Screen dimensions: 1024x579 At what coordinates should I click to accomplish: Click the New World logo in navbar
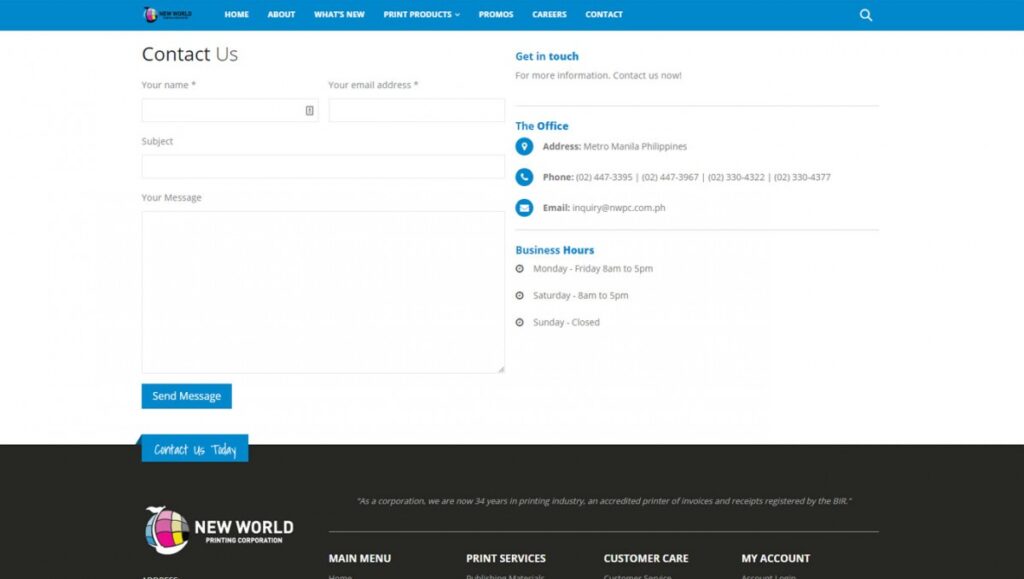coord(167,14)
